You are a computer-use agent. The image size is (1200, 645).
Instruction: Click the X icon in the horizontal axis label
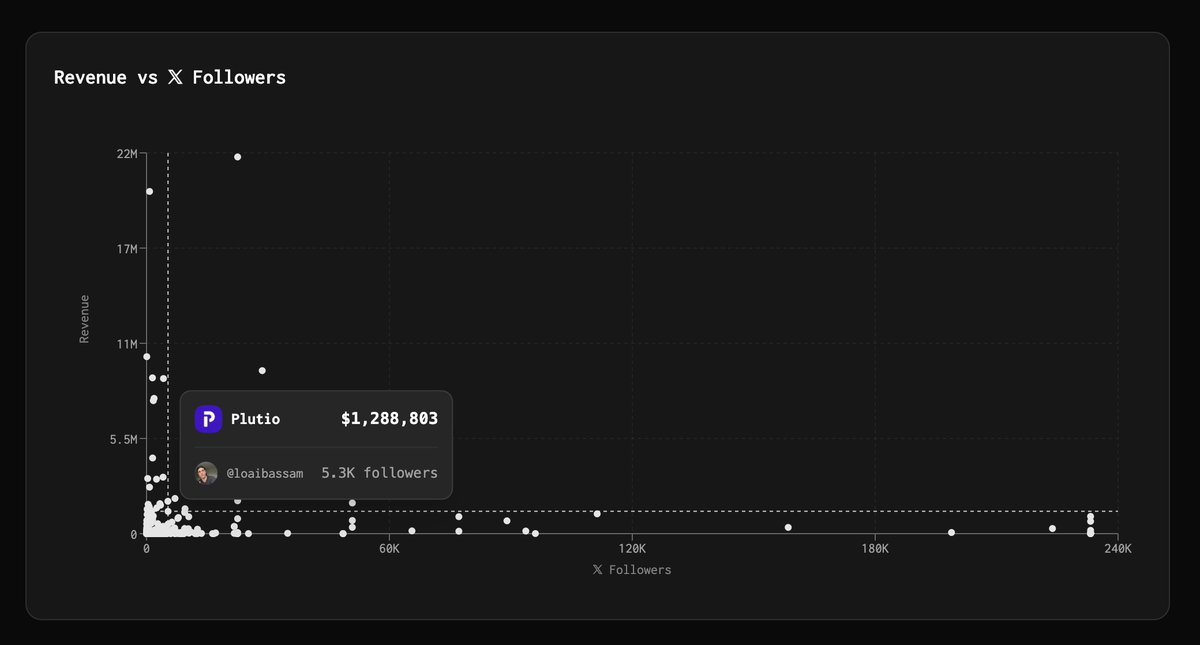[x=596, y=569]
